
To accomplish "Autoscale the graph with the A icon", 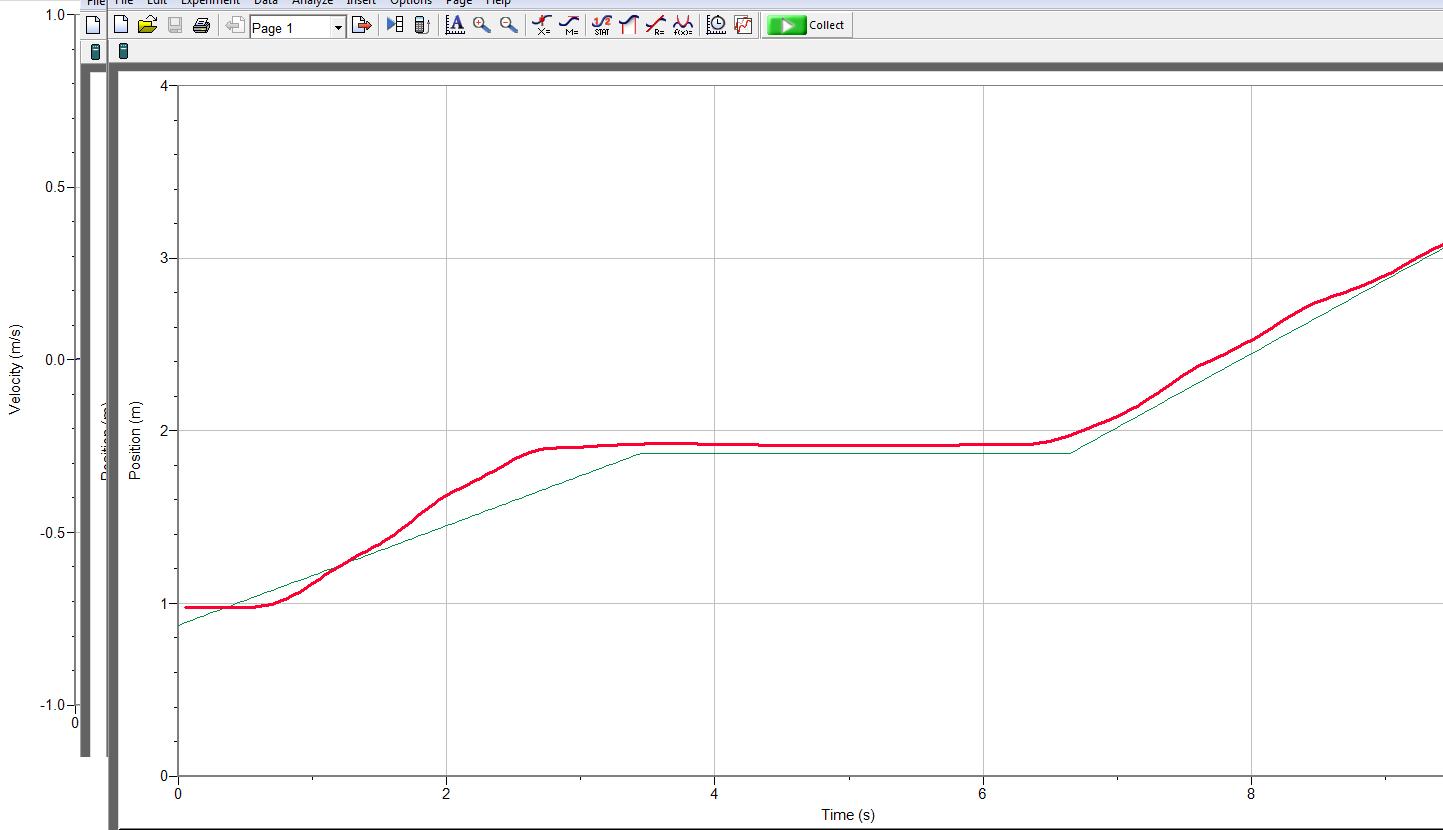I will click(455, 25).
